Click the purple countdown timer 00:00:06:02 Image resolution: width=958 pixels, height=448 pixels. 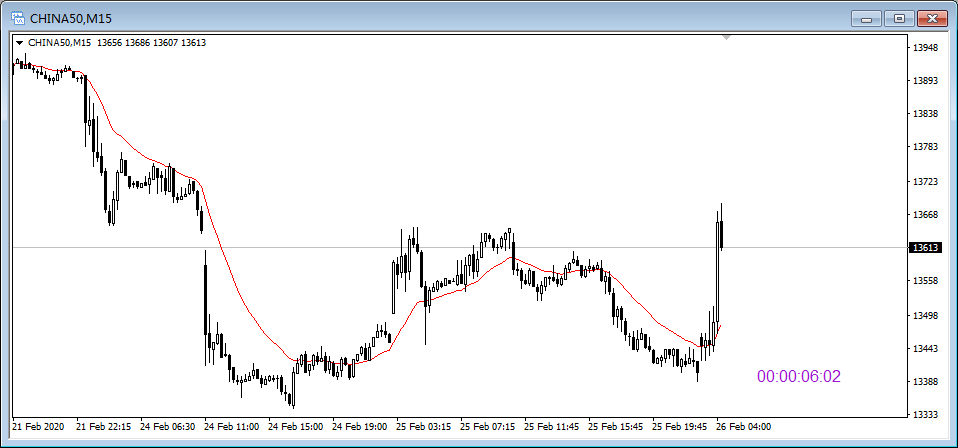pyautogui.click(x=799, y=376)
